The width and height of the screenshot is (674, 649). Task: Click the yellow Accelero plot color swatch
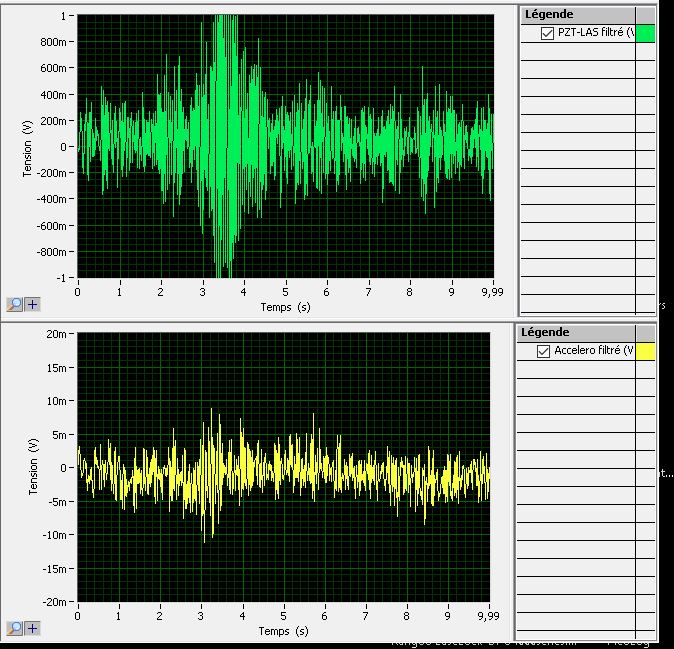(645, 351)
